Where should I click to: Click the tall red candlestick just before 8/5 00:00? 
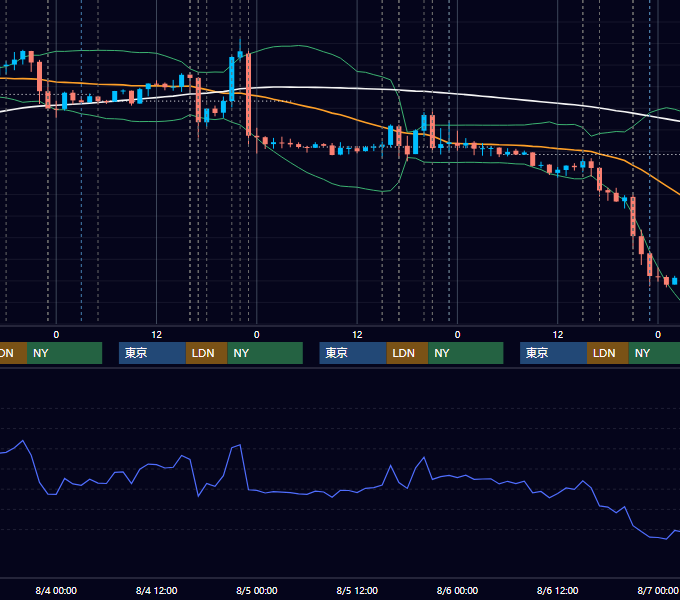[248, 95]
